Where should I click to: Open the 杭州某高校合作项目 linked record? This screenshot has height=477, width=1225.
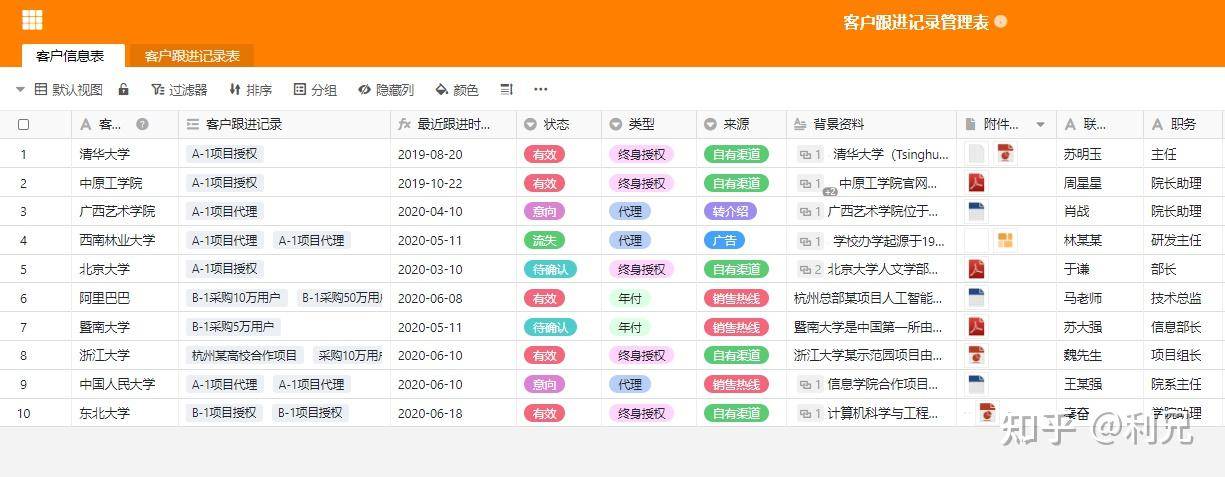pyautogui.click(x=245, y=355)
